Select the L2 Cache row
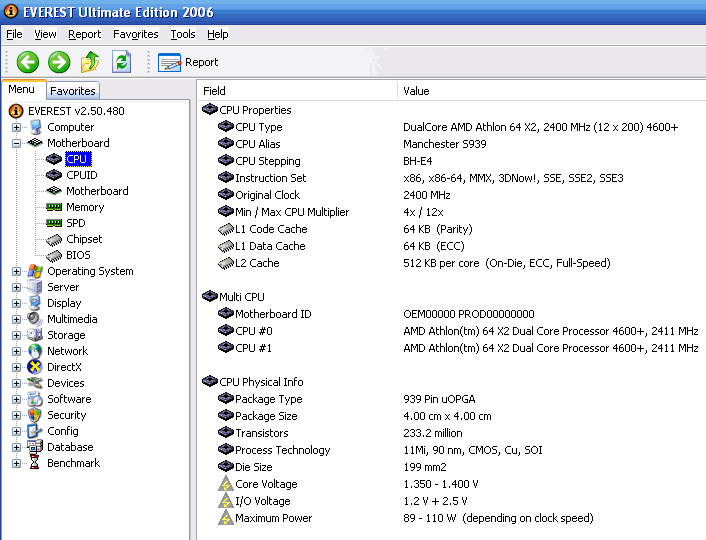 (x=451, y=263)
